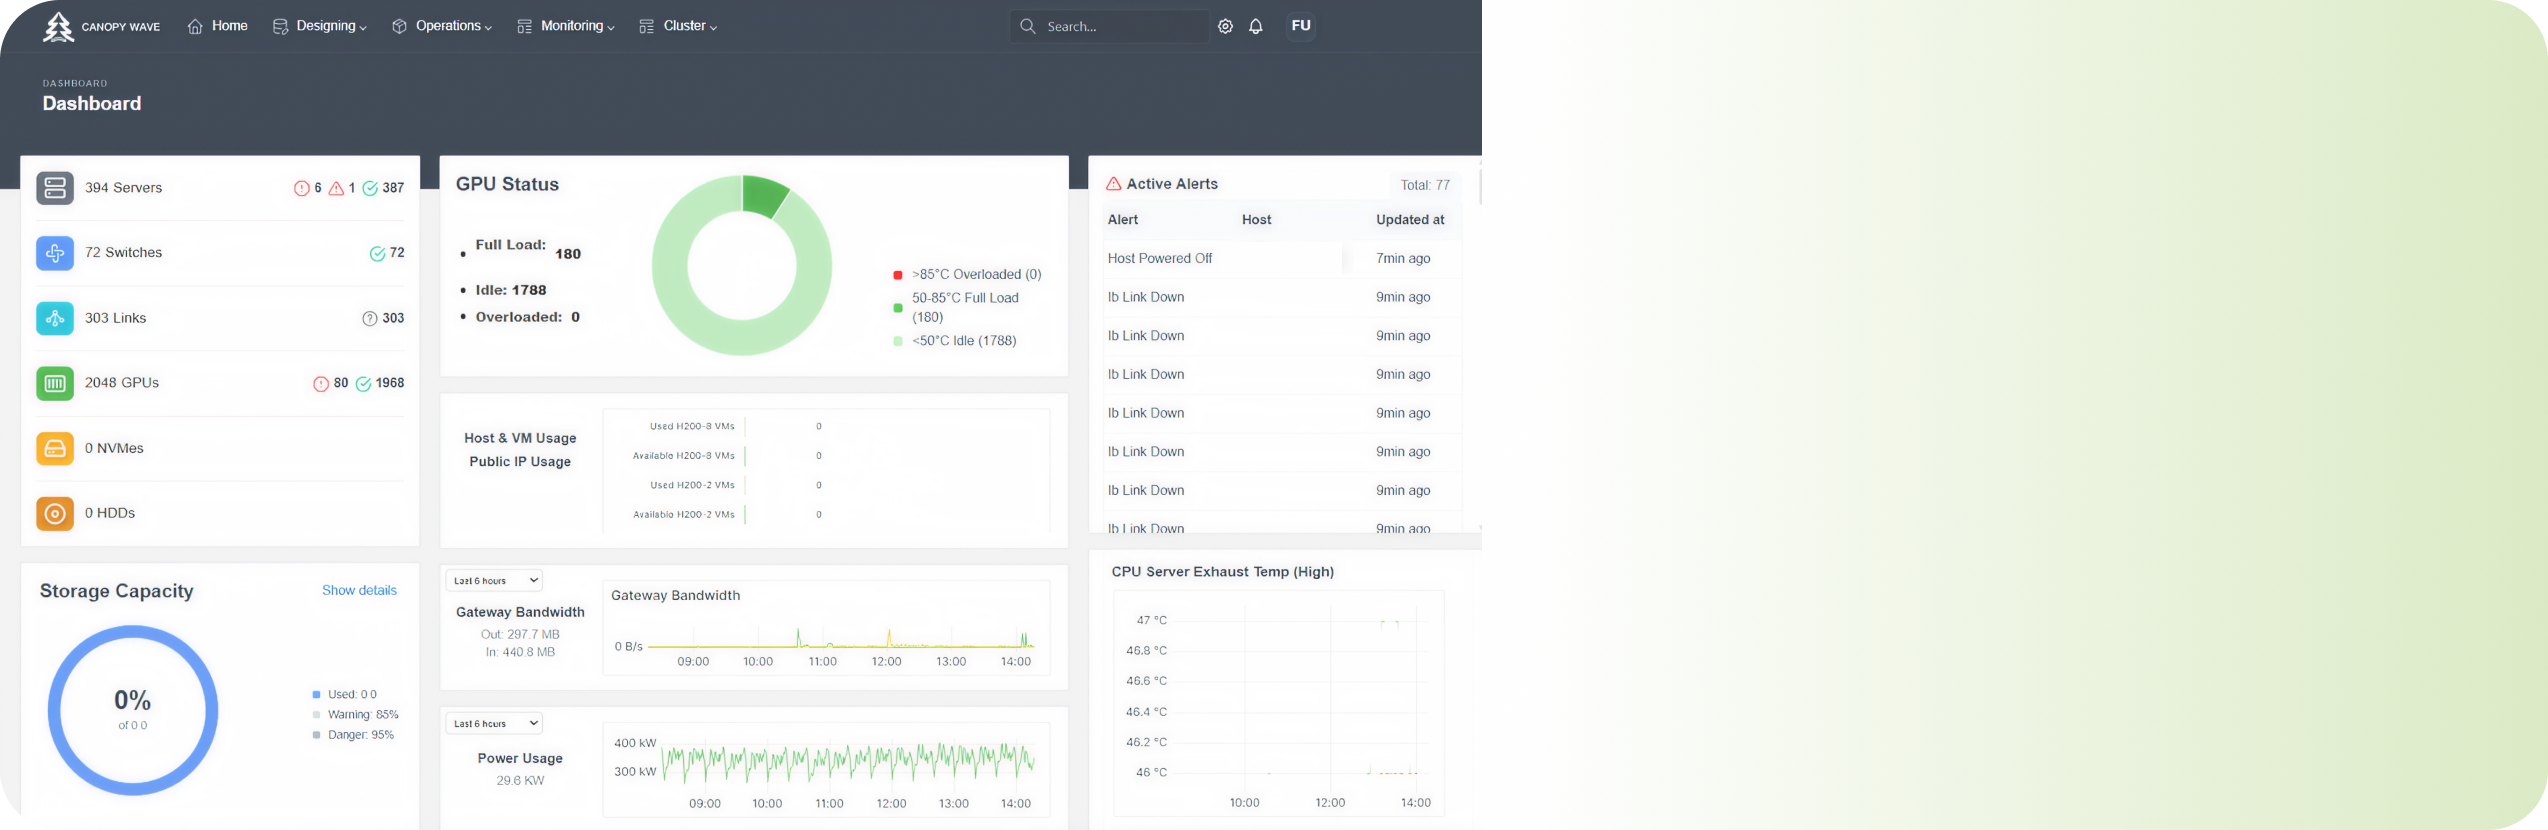Open Gateway Bandwidth time range dropdown

tap(494, 580)
